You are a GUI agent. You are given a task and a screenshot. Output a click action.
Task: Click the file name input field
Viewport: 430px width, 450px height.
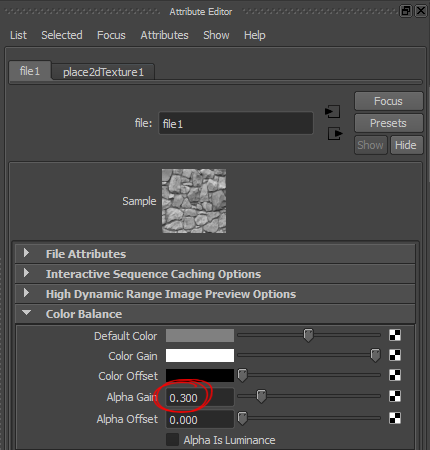(x=236, y=123)
